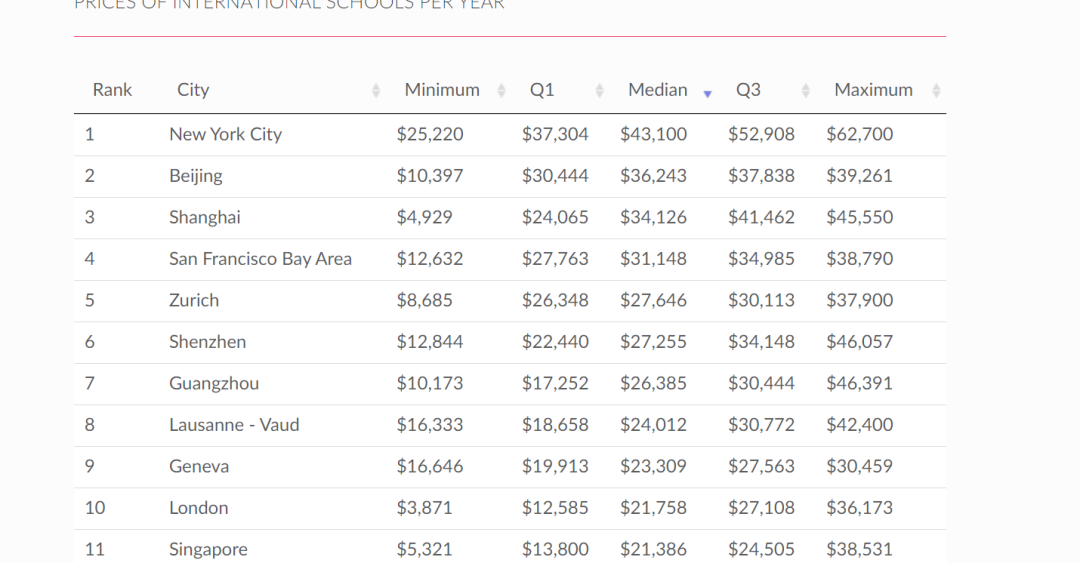The width and height of the screenshot is (1080, 563).
Task: Sort table by the City column header
Action: (193, 90)
